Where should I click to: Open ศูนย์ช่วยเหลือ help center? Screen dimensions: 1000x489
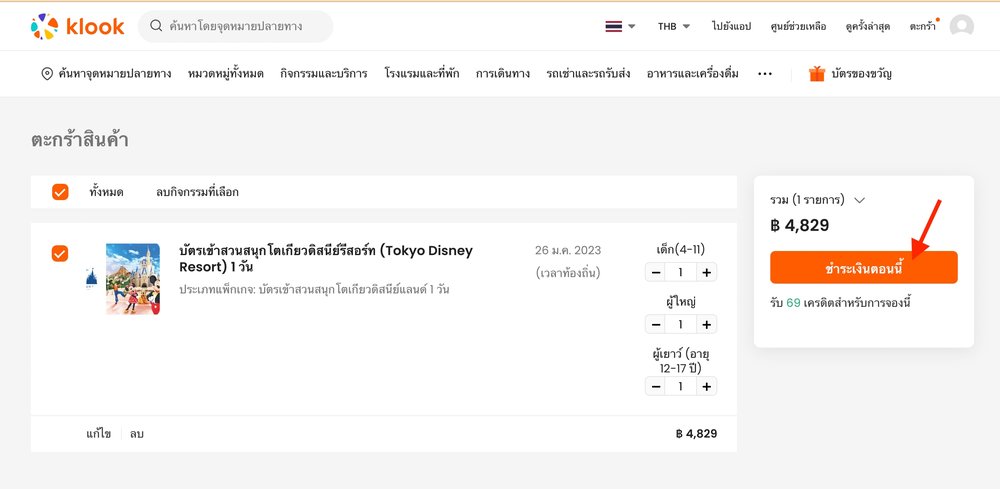pos(798,26)
